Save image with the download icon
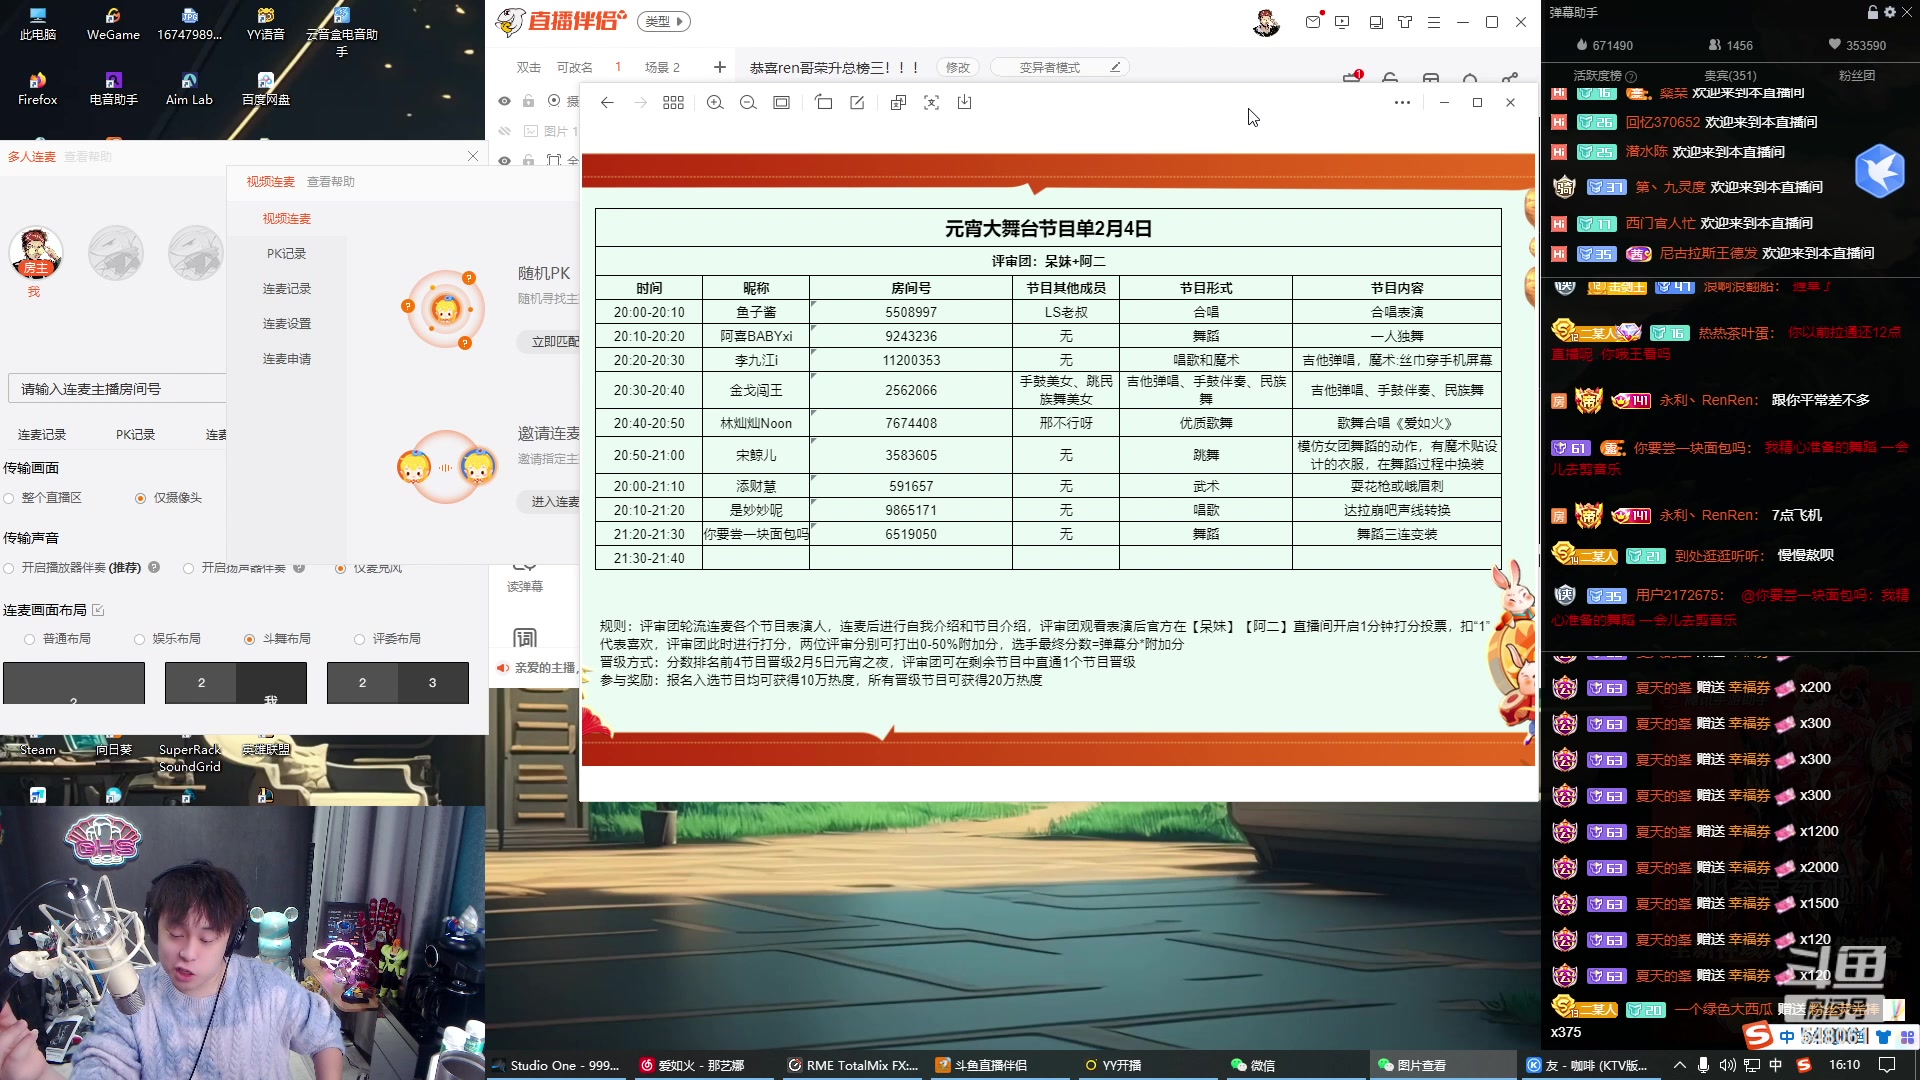 (964, 103)
